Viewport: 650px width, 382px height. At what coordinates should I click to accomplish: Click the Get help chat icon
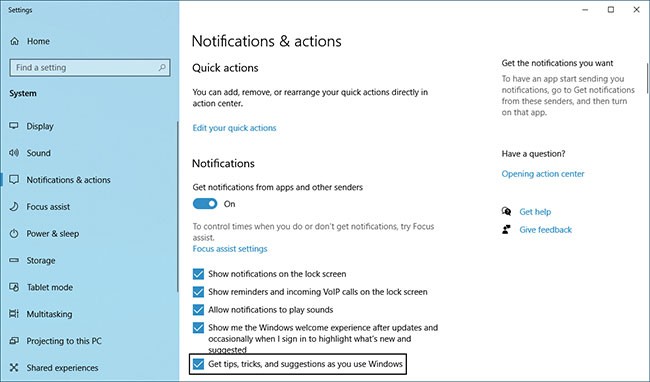click(x=506, y=212)
